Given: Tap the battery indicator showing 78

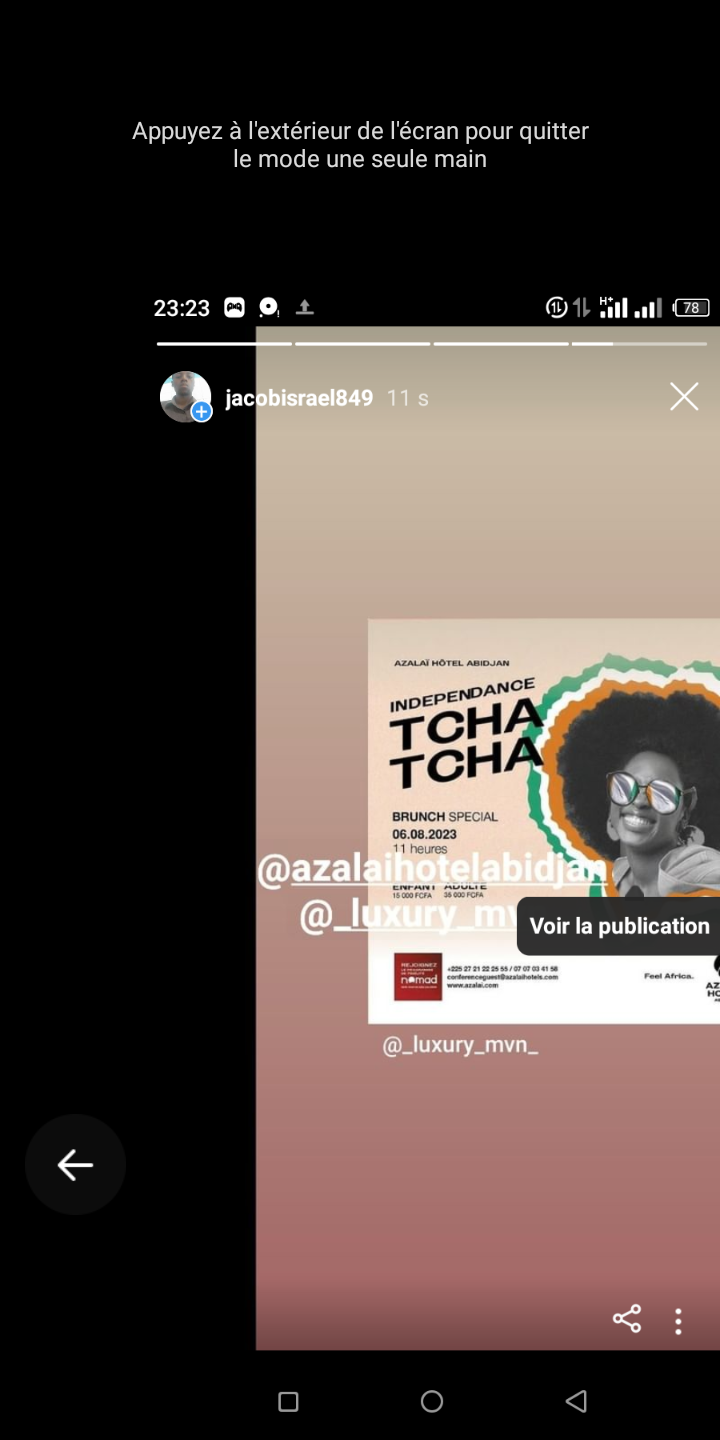Looking at the screenshot, I should tap(692, 308).
